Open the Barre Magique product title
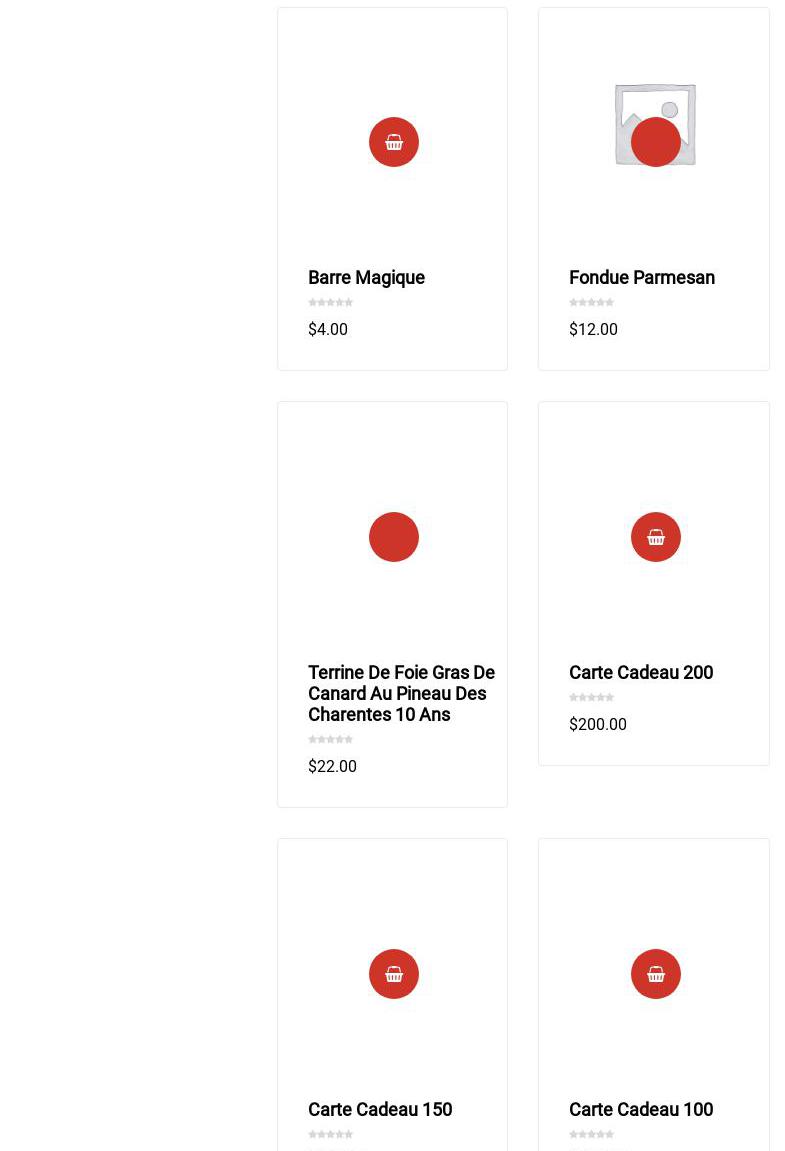 [366, 278]
